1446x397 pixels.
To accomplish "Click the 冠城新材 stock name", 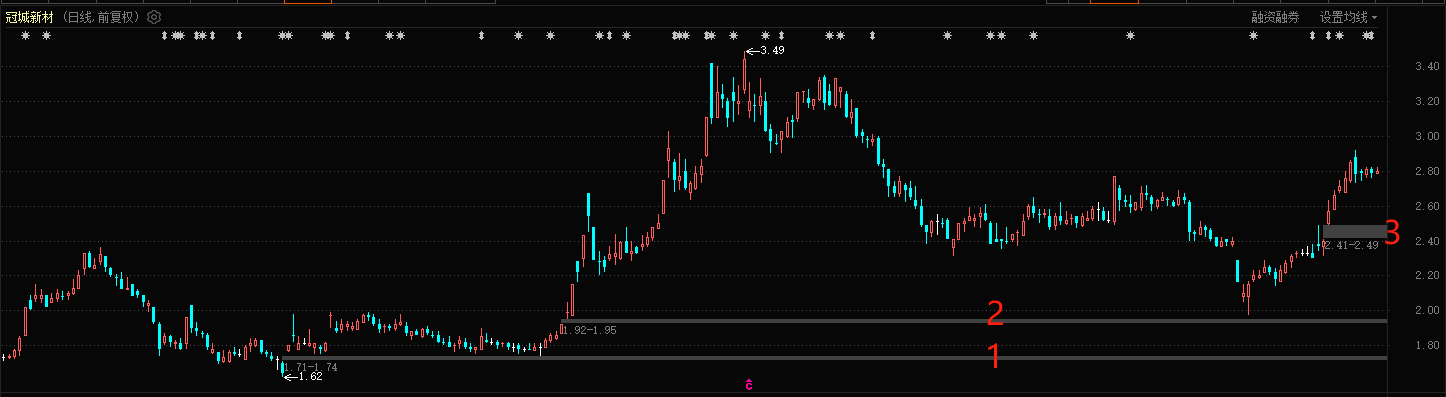I will (x=29, y=17).
